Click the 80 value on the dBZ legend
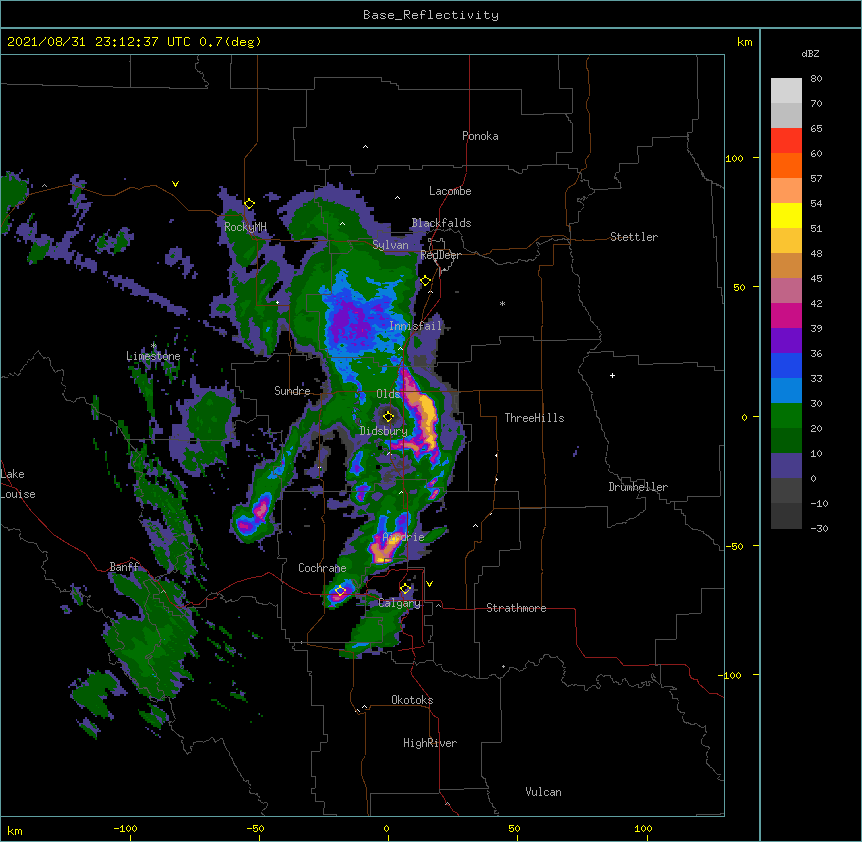 (816, 79)
